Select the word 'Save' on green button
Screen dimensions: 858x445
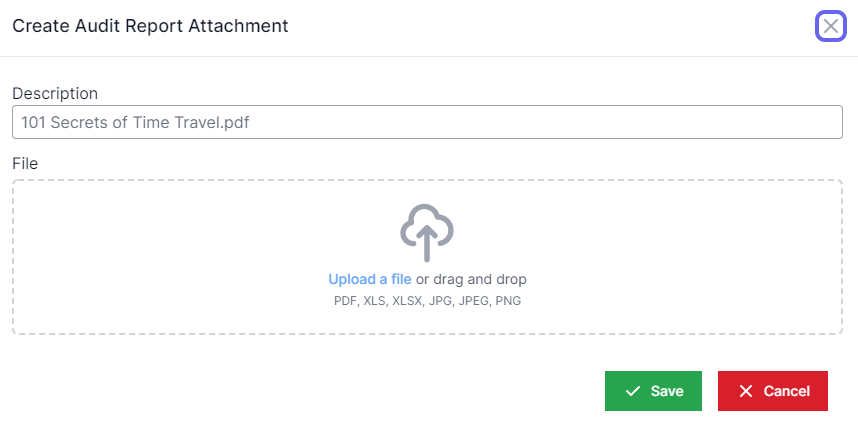pos(667,391)
